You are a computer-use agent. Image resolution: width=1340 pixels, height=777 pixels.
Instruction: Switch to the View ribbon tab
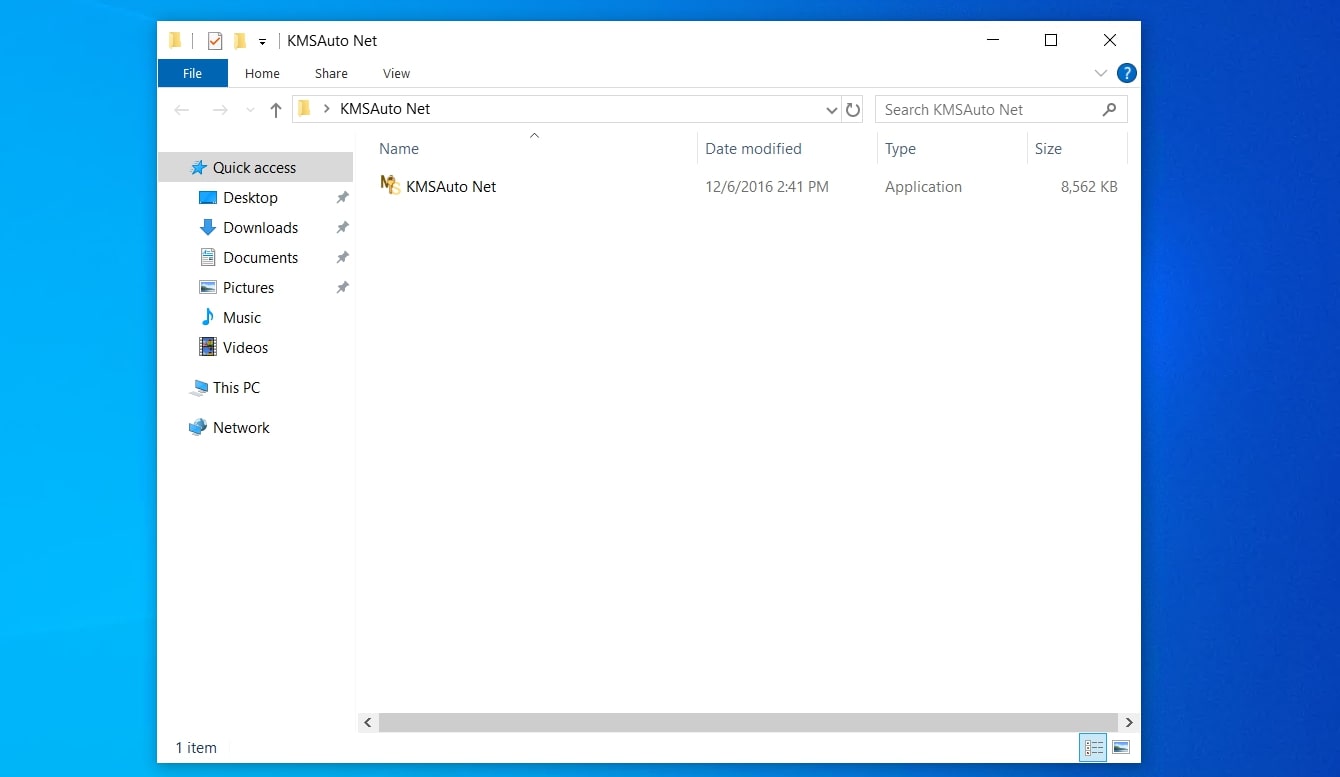(x=396, y=73)
